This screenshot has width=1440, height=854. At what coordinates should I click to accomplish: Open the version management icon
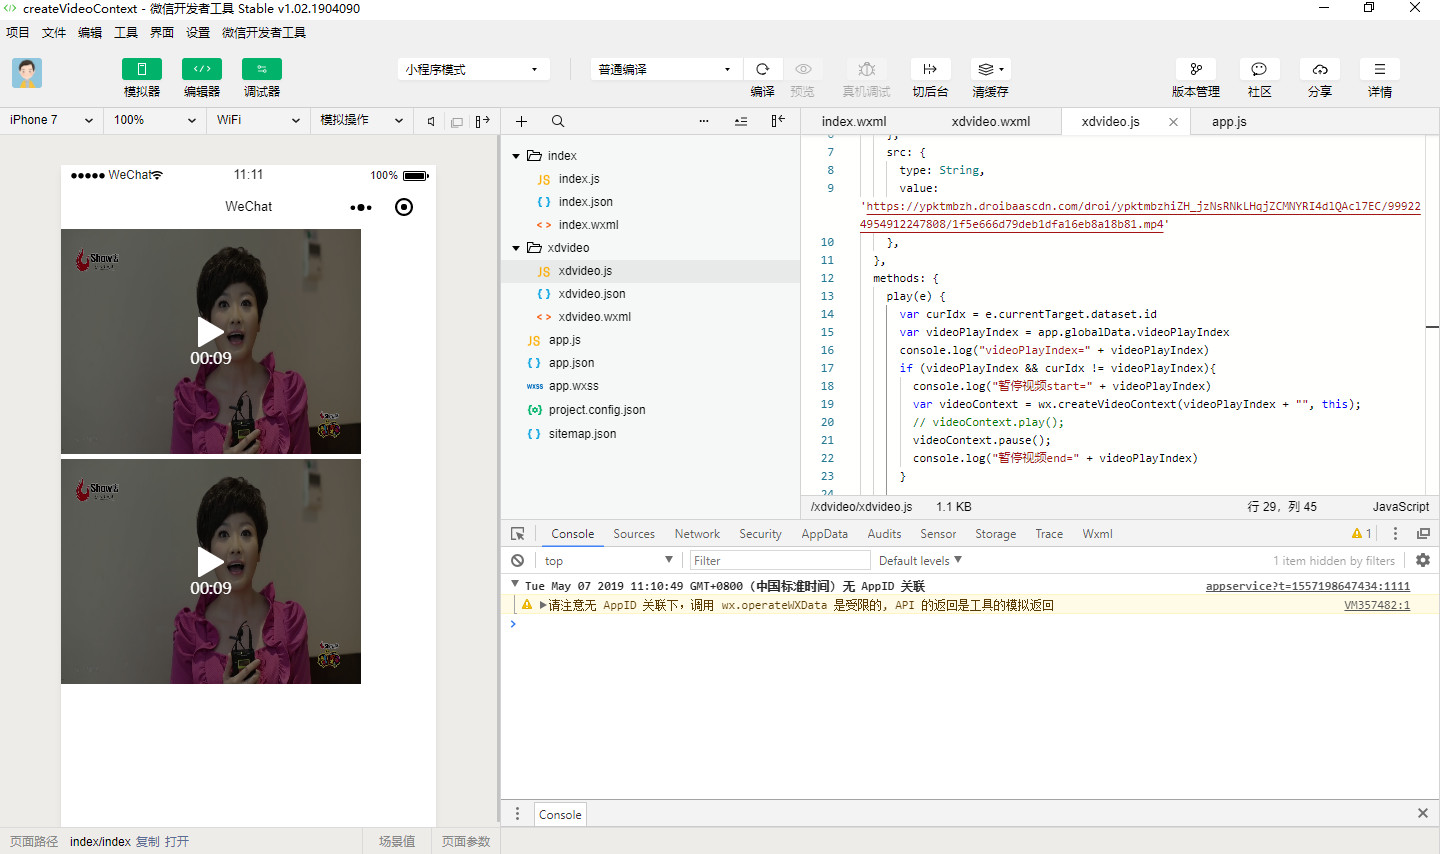[x=1195, y=69]
